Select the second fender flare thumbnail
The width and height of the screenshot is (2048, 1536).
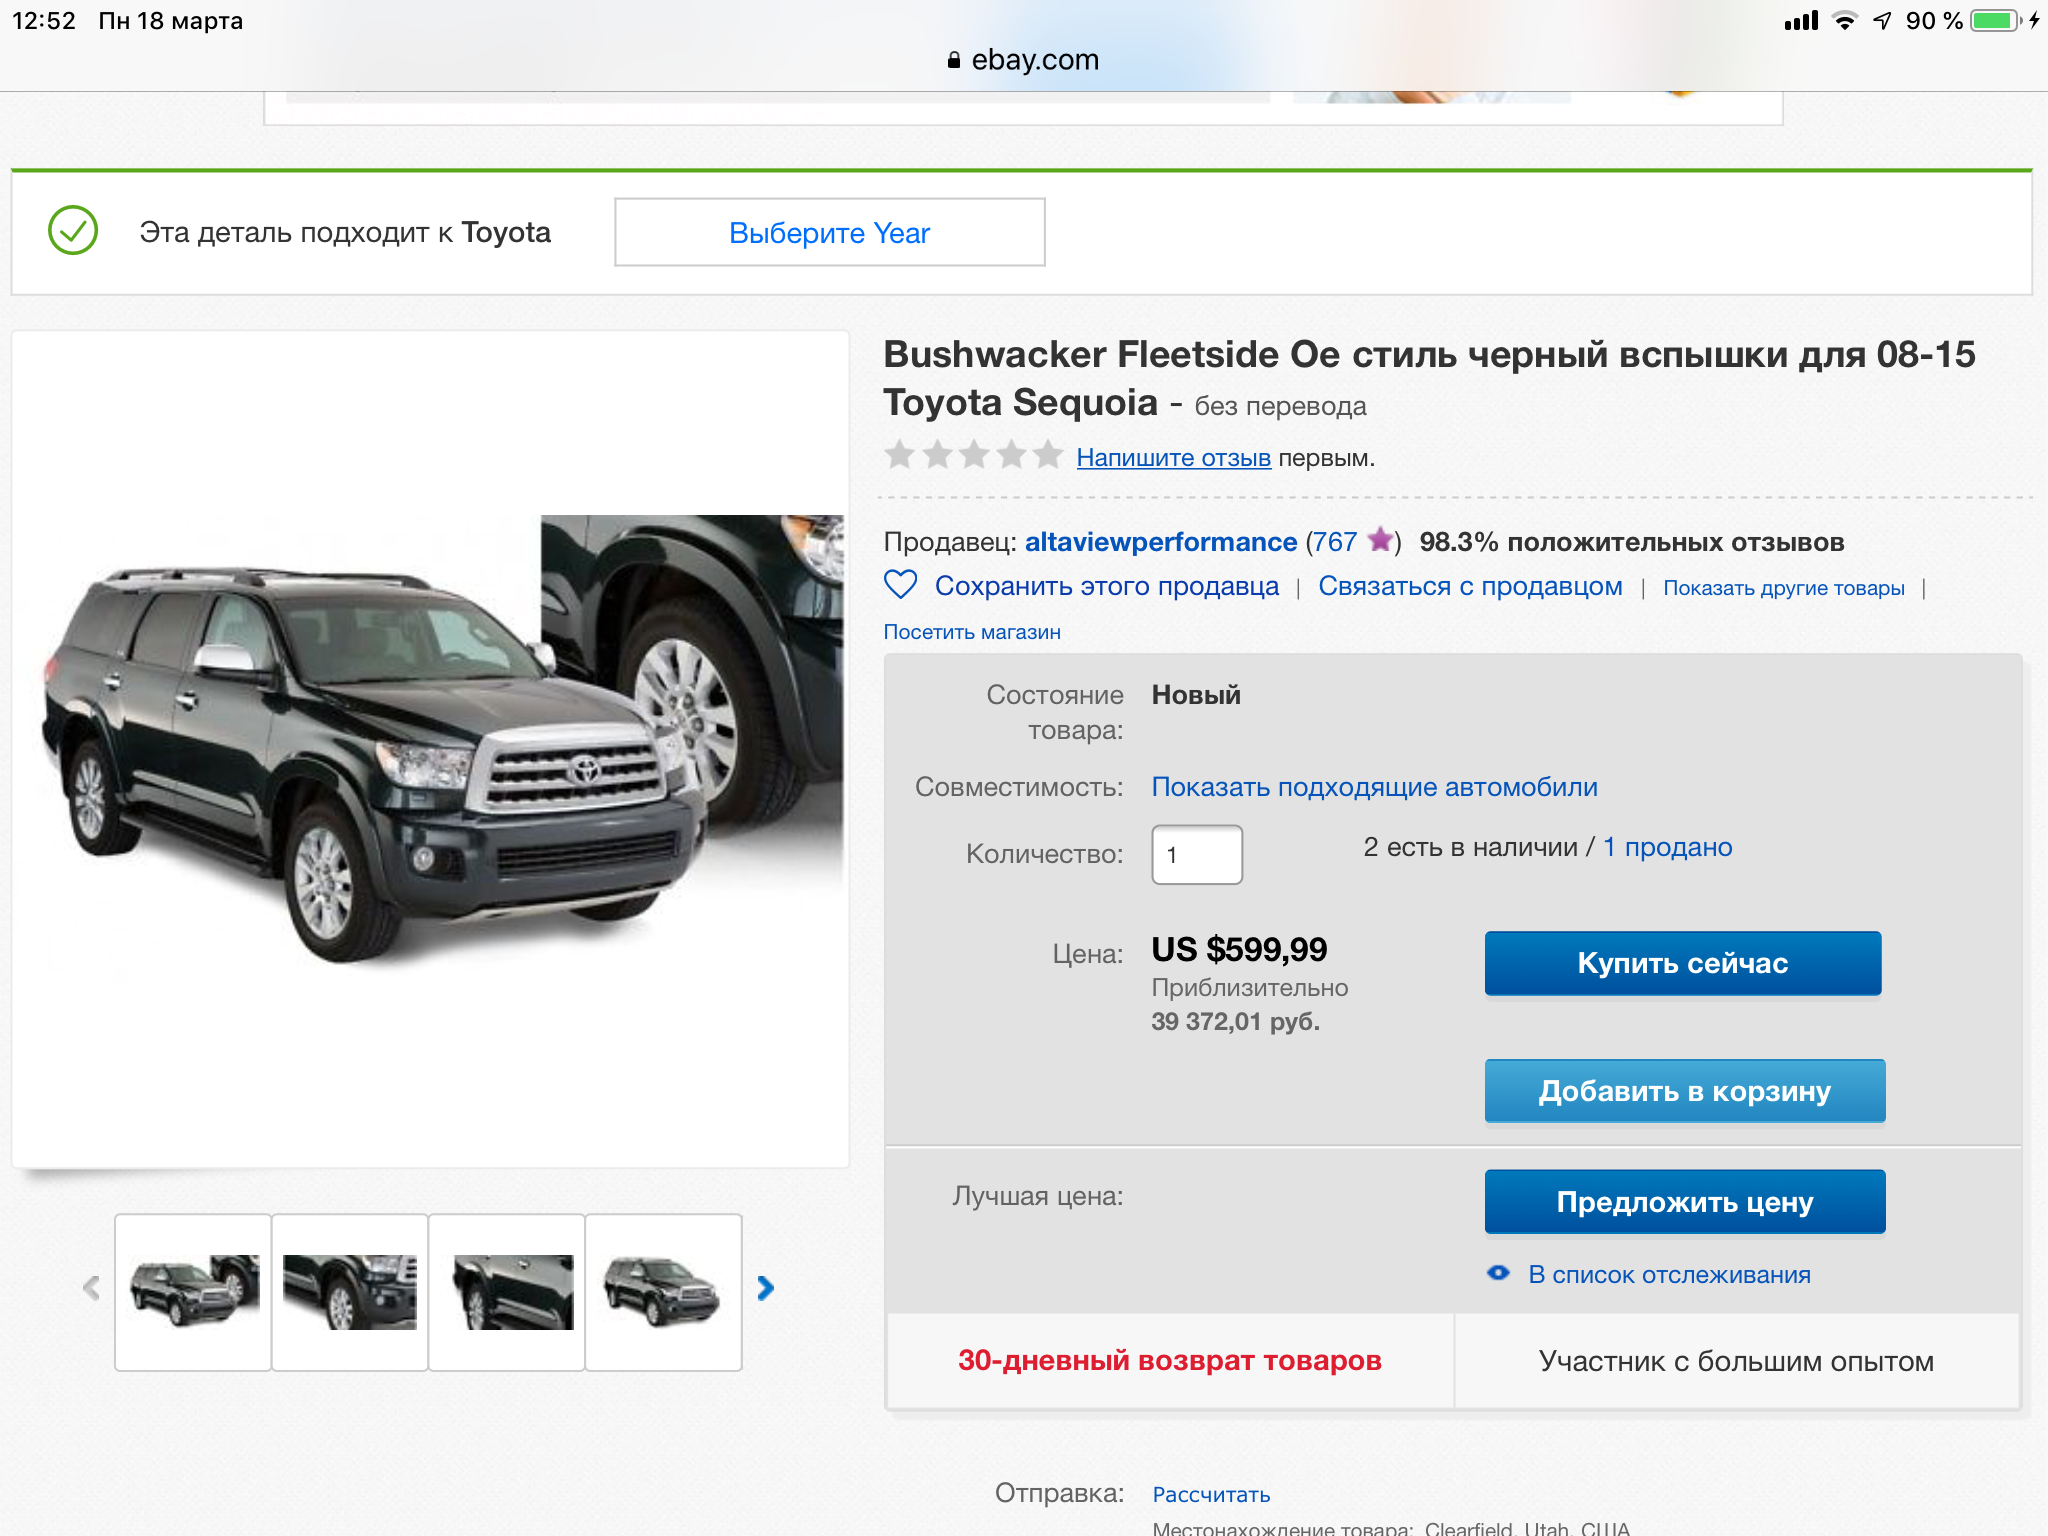[350, 1292]
